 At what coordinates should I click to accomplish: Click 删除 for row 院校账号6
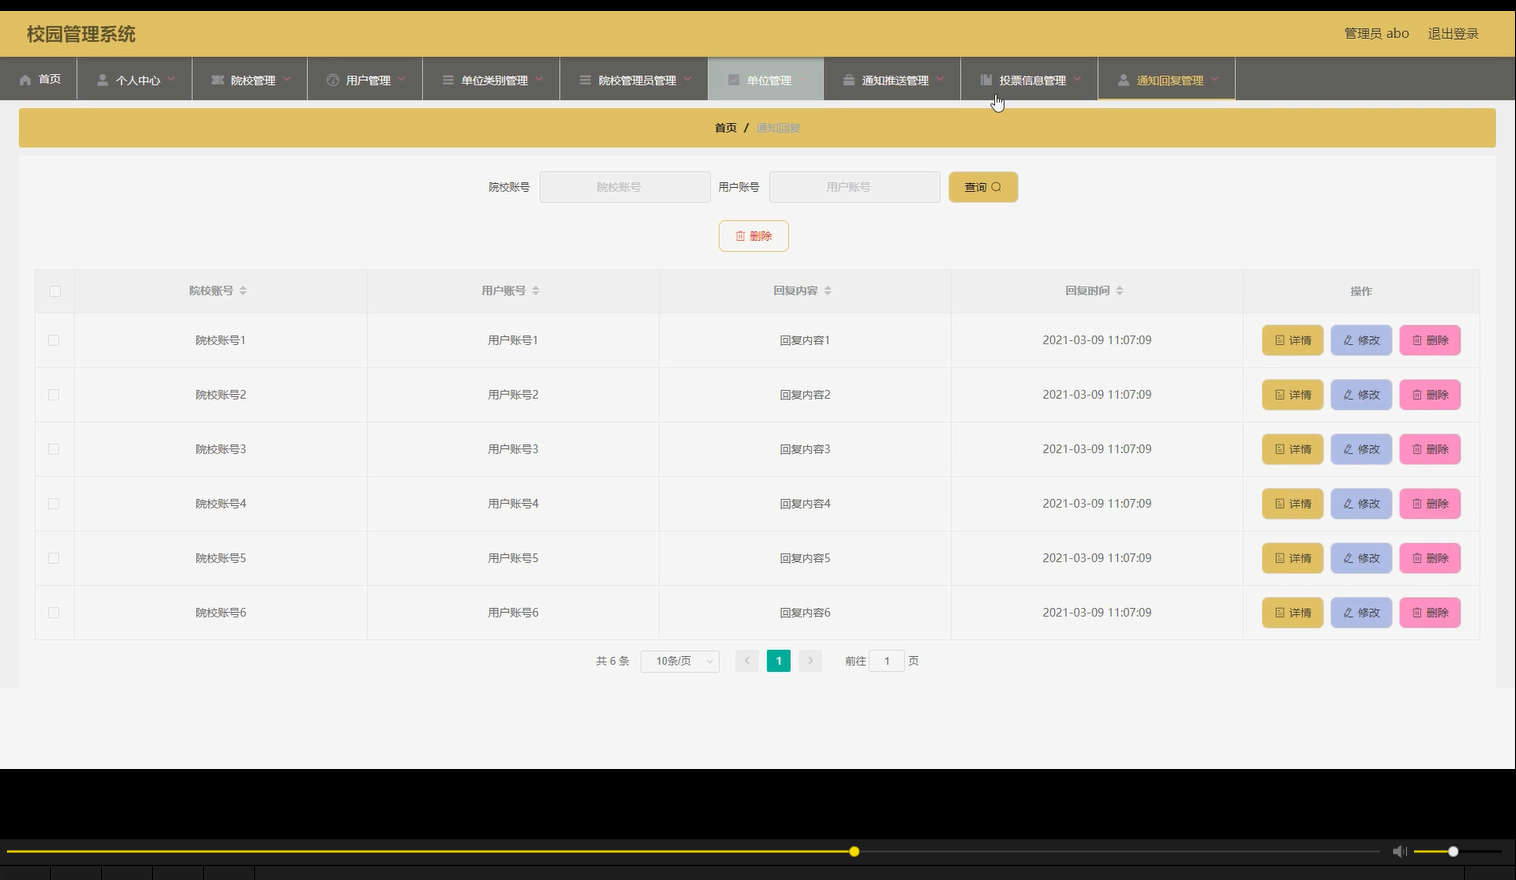point(1430,613)
